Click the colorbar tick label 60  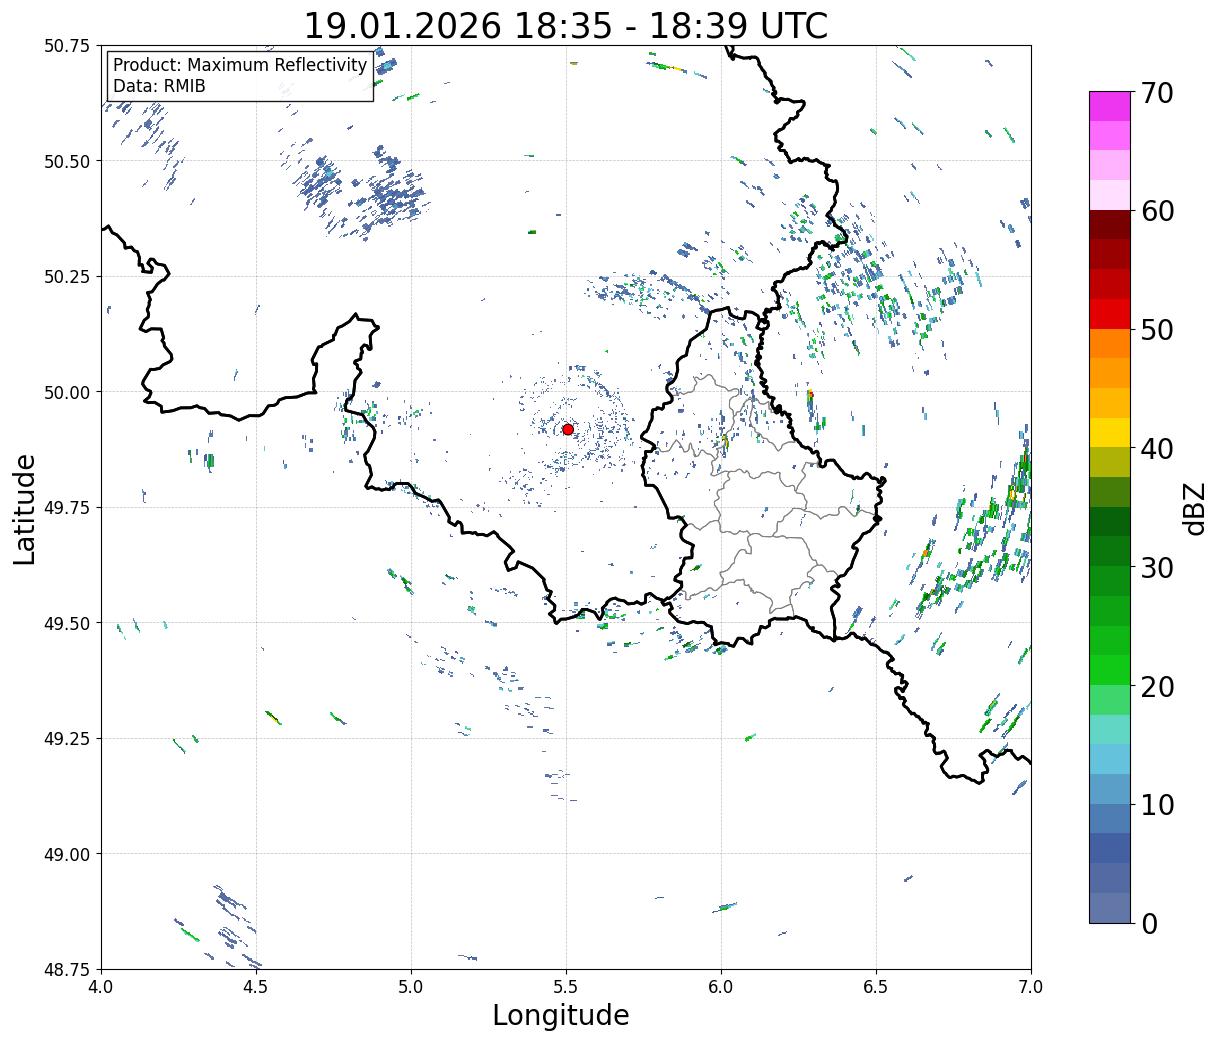click(1156, 211)
